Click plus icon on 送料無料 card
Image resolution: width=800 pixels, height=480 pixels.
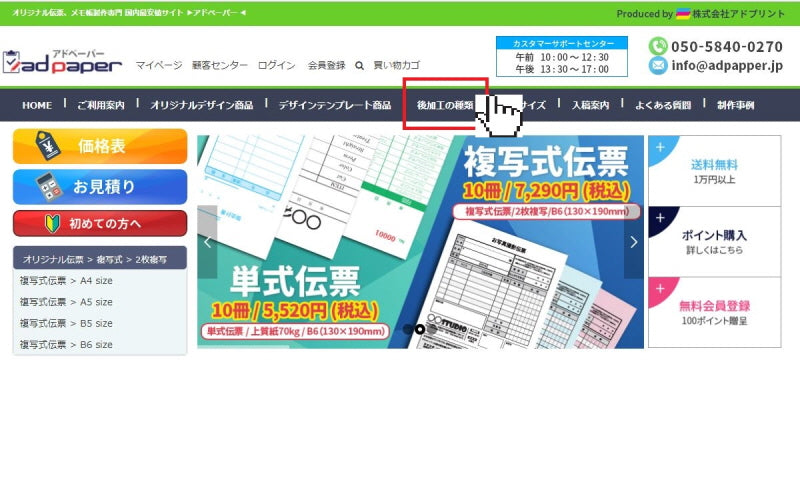tap(660, 147)
